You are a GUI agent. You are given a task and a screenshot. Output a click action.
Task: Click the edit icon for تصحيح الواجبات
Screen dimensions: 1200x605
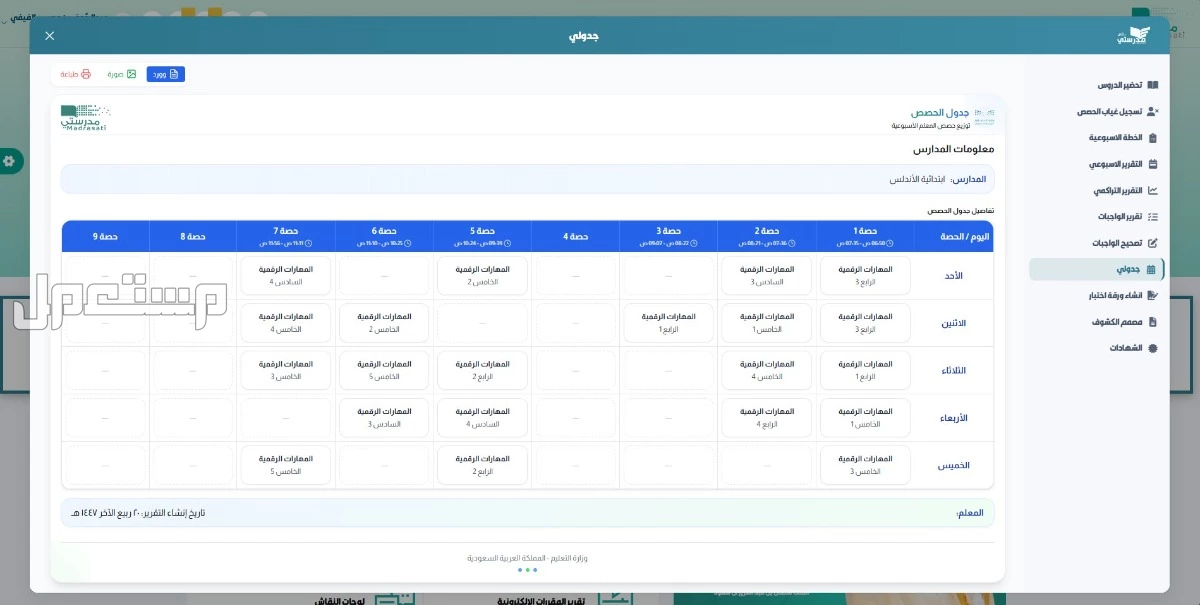click(x=1152, y=243)
